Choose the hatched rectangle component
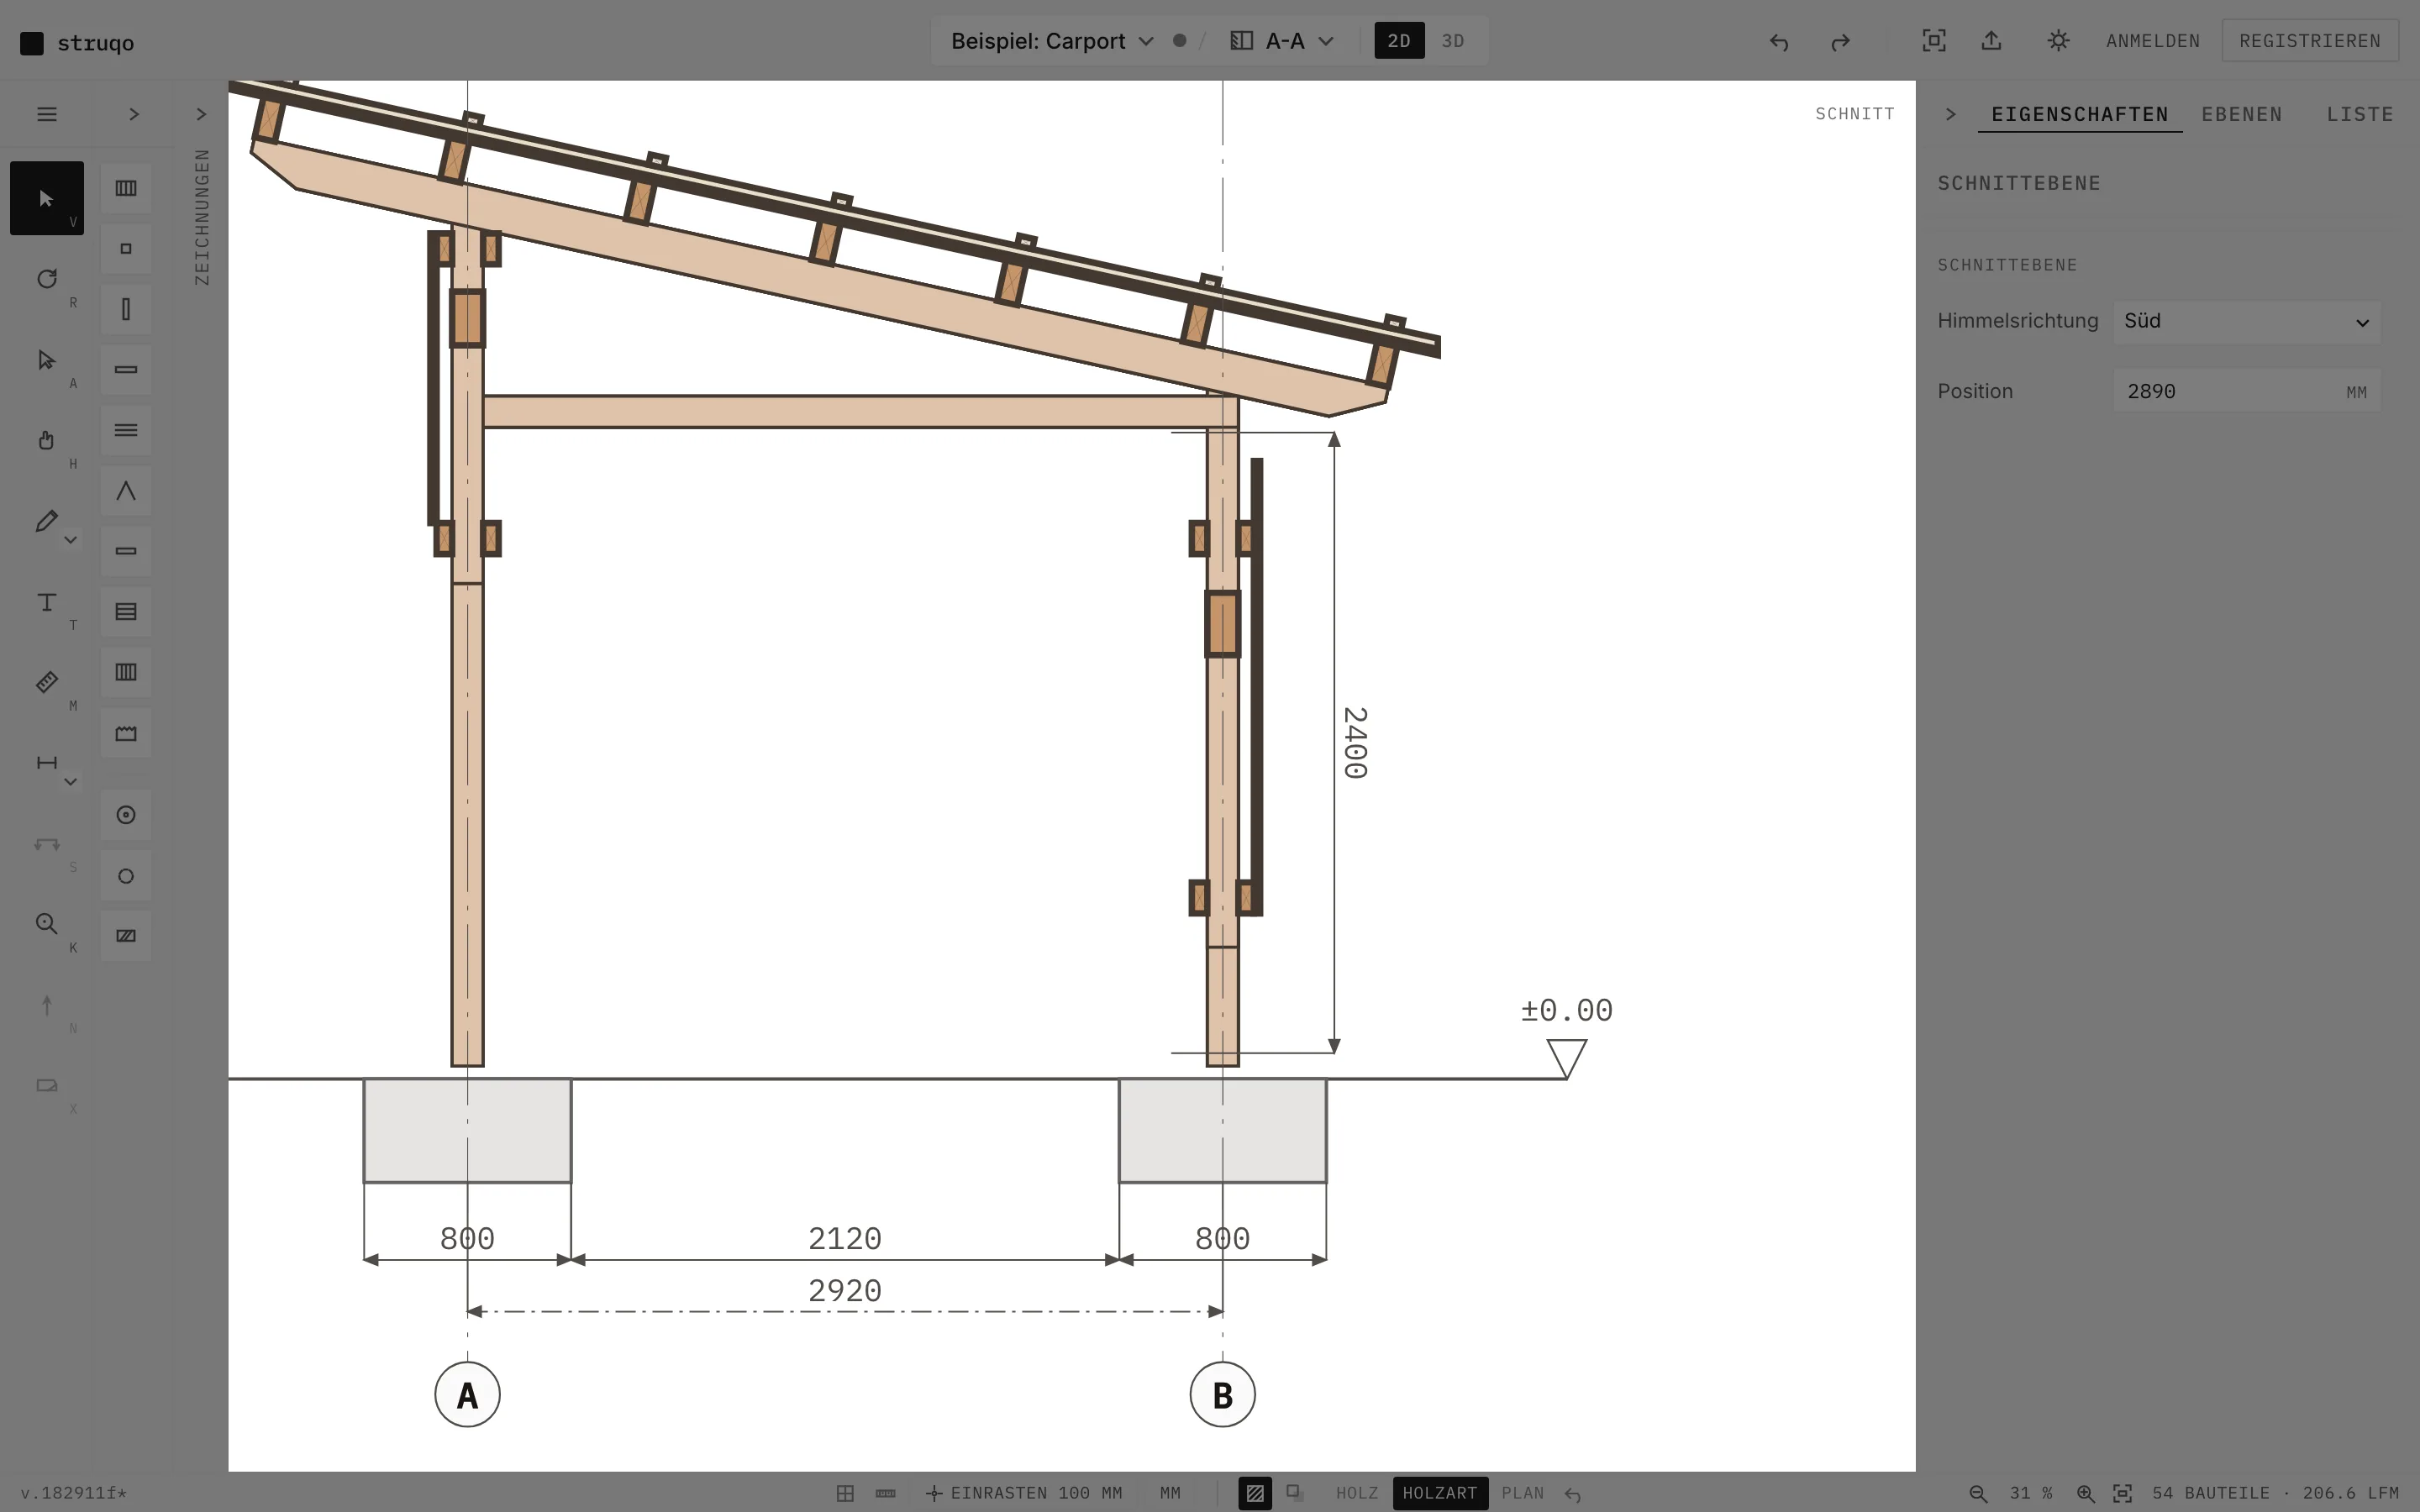 [126, 936]
